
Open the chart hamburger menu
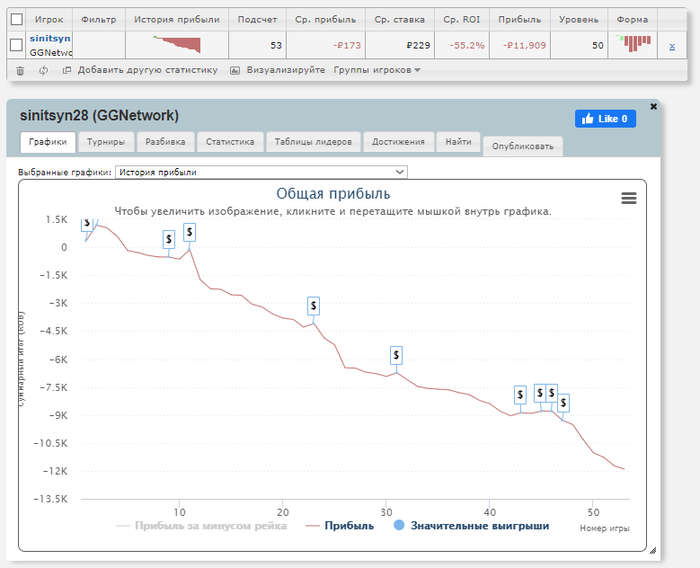629,198
